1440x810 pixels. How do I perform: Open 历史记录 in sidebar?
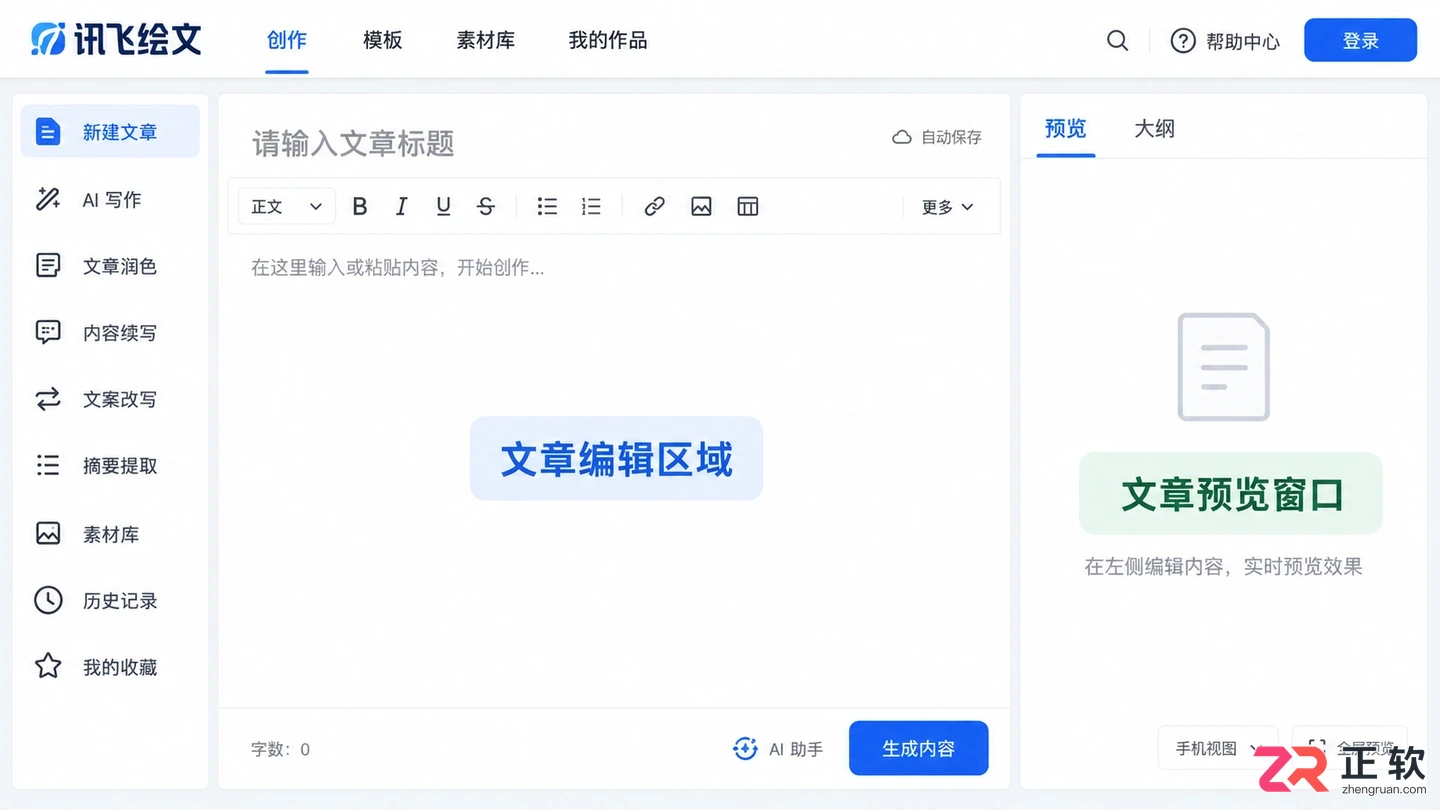110,601
